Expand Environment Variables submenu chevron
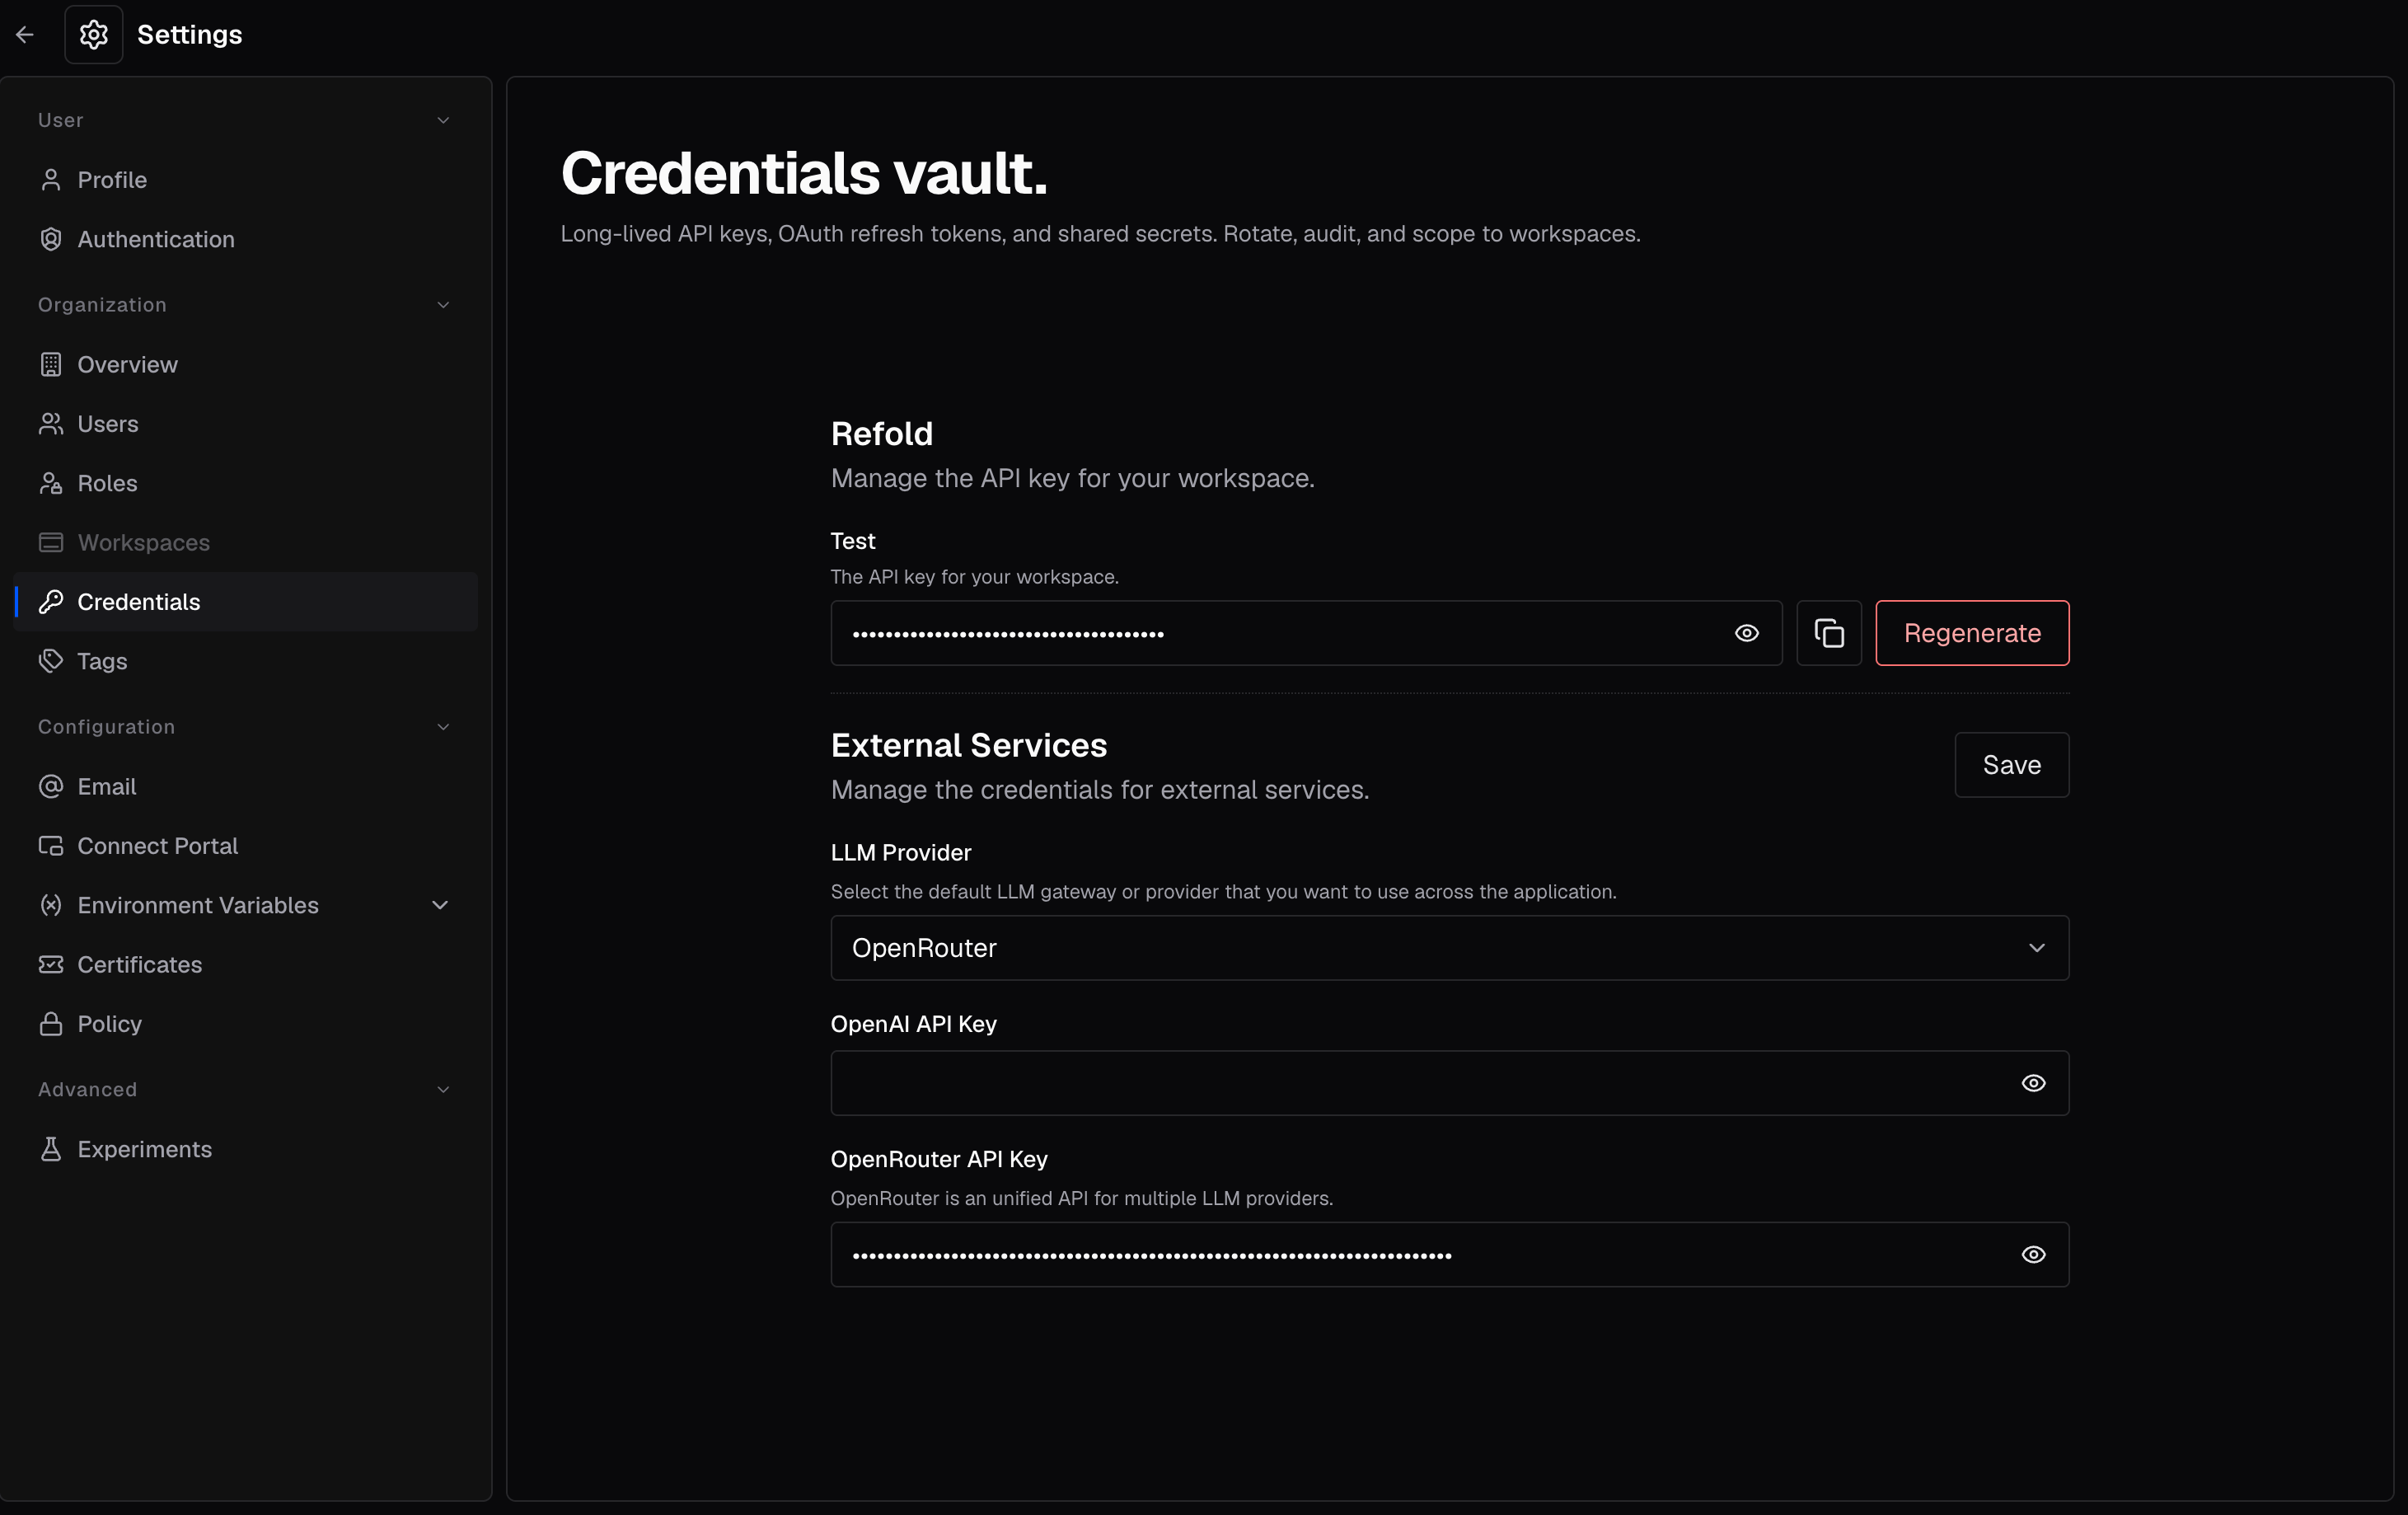Viewport: 2408px width, 1515px height. coord(440,905)
